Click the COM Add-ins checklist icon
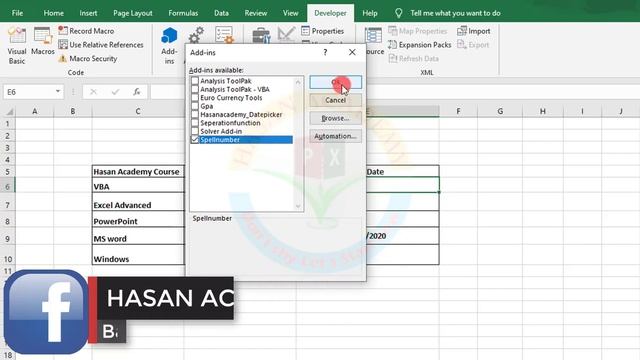Viewport: 640px width, 360px height. (x=224, y=35)
